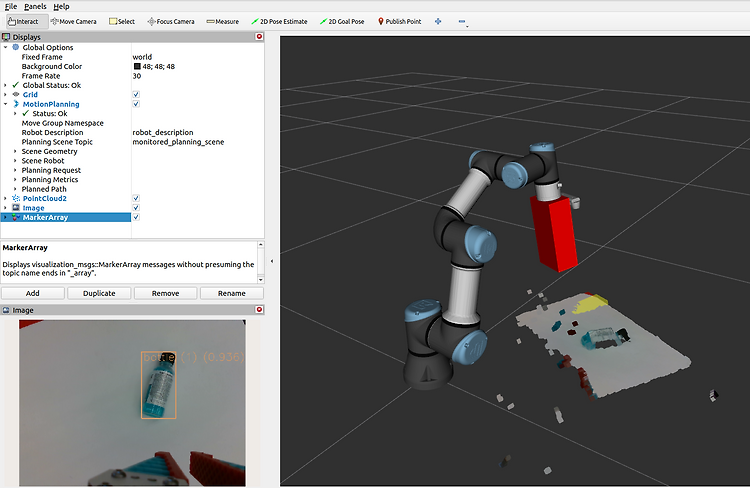This screenshot has height=488, width=750.
Task: Expand the Grid display row
Action: tap(5, 95)
